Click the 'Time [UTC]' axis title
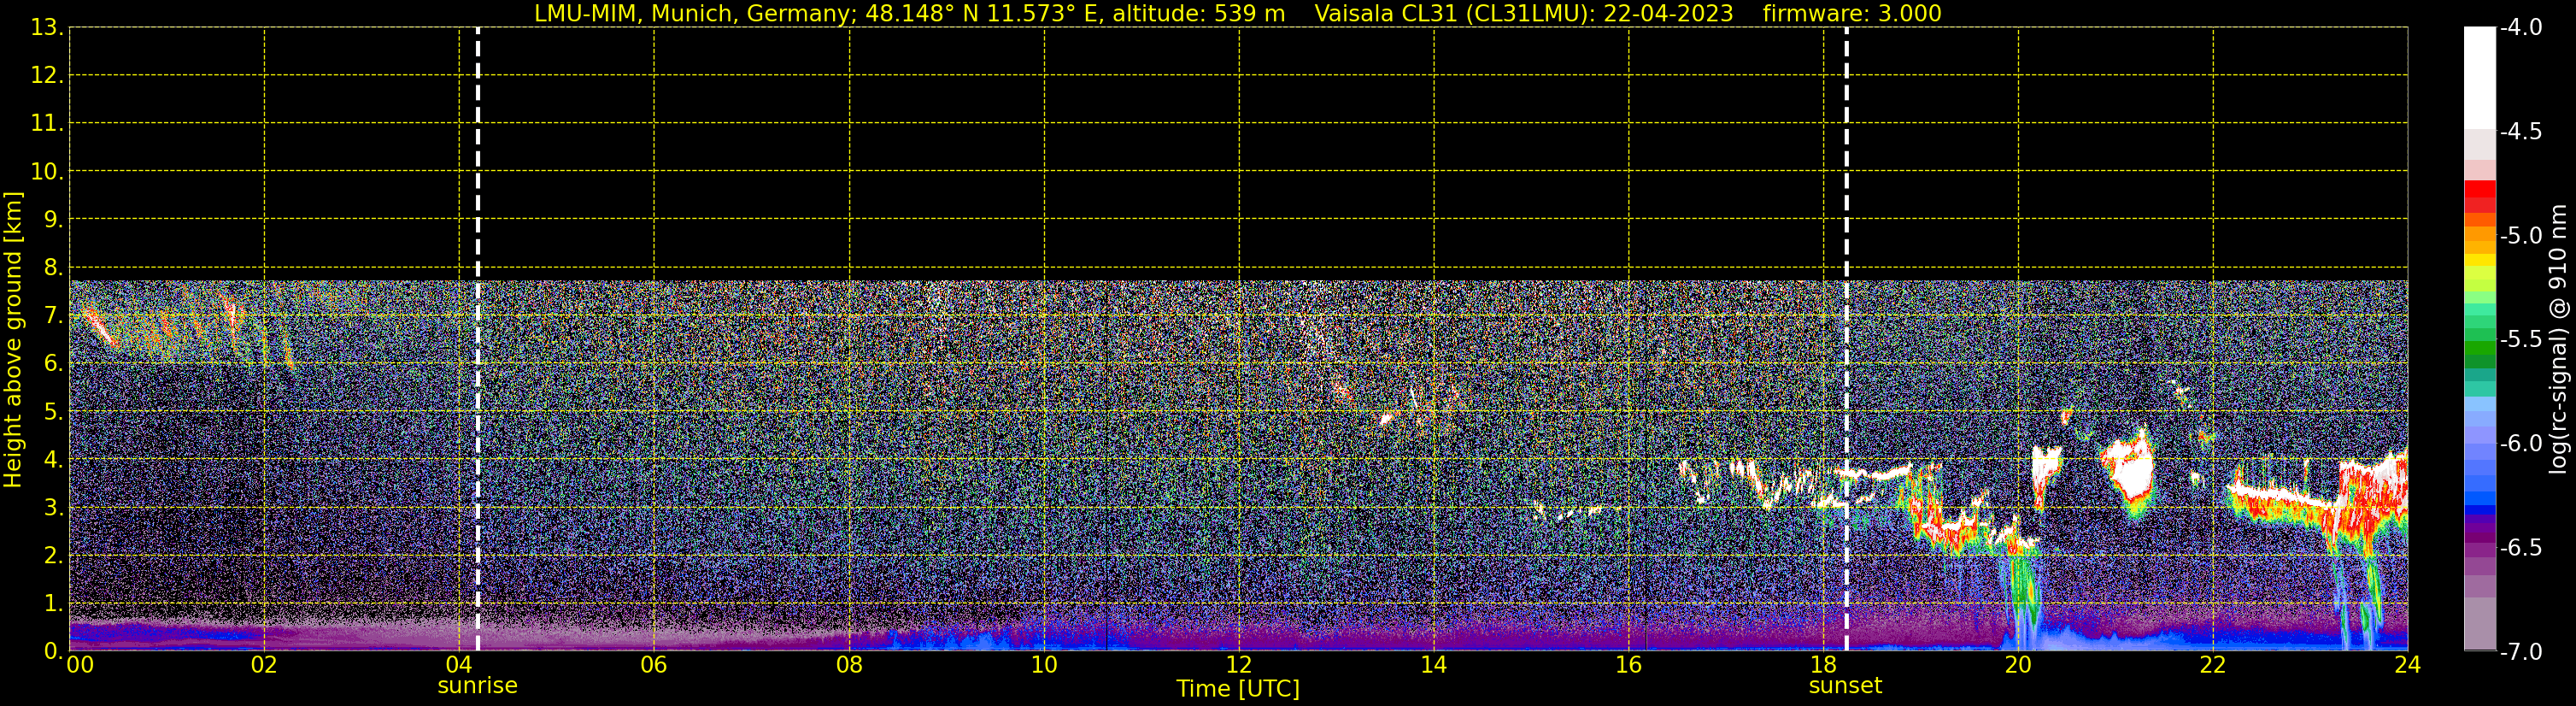Screen dimensions: 2576x706 pyautogui.click(x=1238, y=689)
